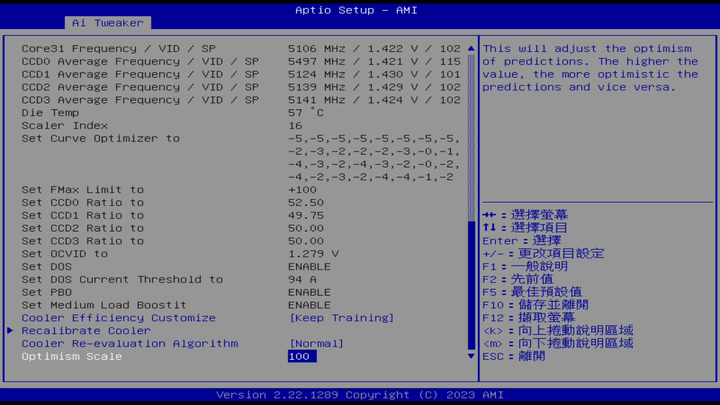
Task: Select the Cooler Efficiency Customize option
Action: [118, 318]
